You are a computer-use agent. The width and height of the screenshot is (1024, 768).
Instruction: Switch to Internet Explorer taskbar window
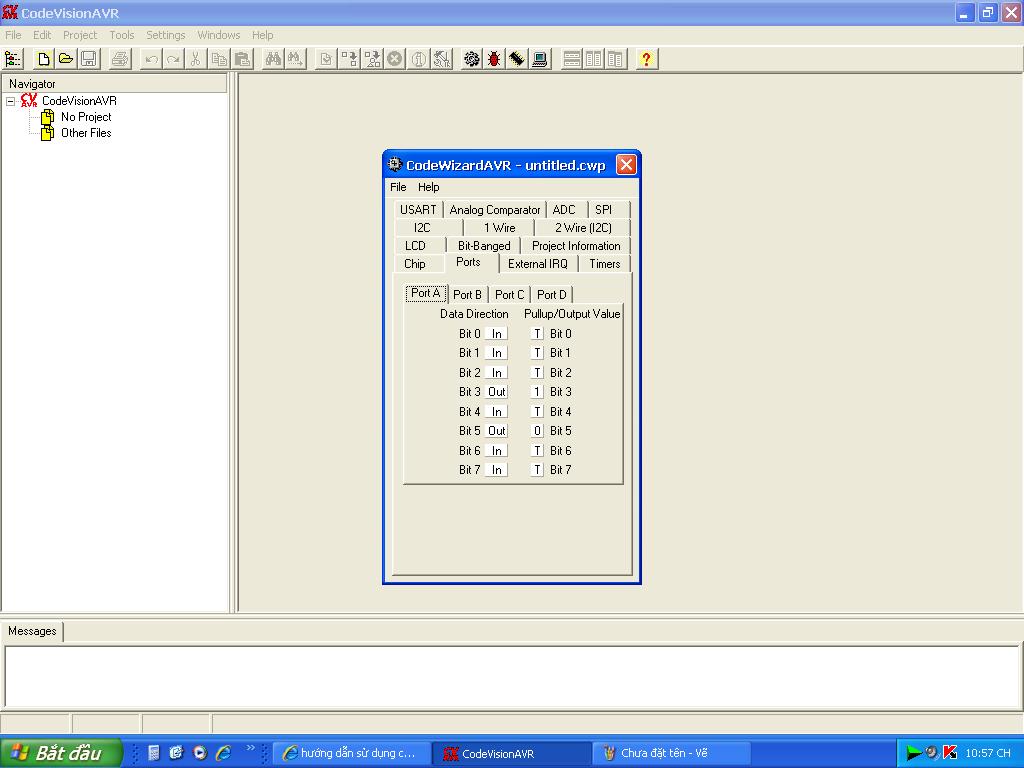[x=352, y=753]
